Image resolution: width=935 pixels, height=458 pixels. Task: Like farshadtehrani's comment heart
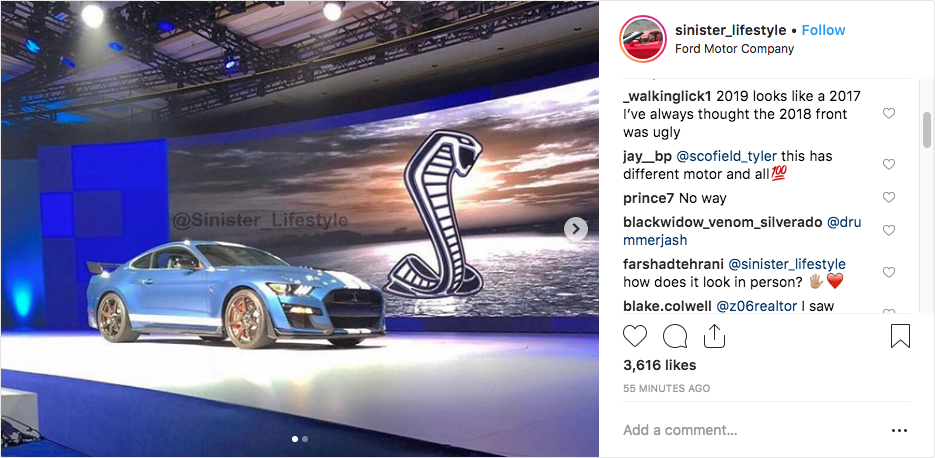click(x=888, y=273)
